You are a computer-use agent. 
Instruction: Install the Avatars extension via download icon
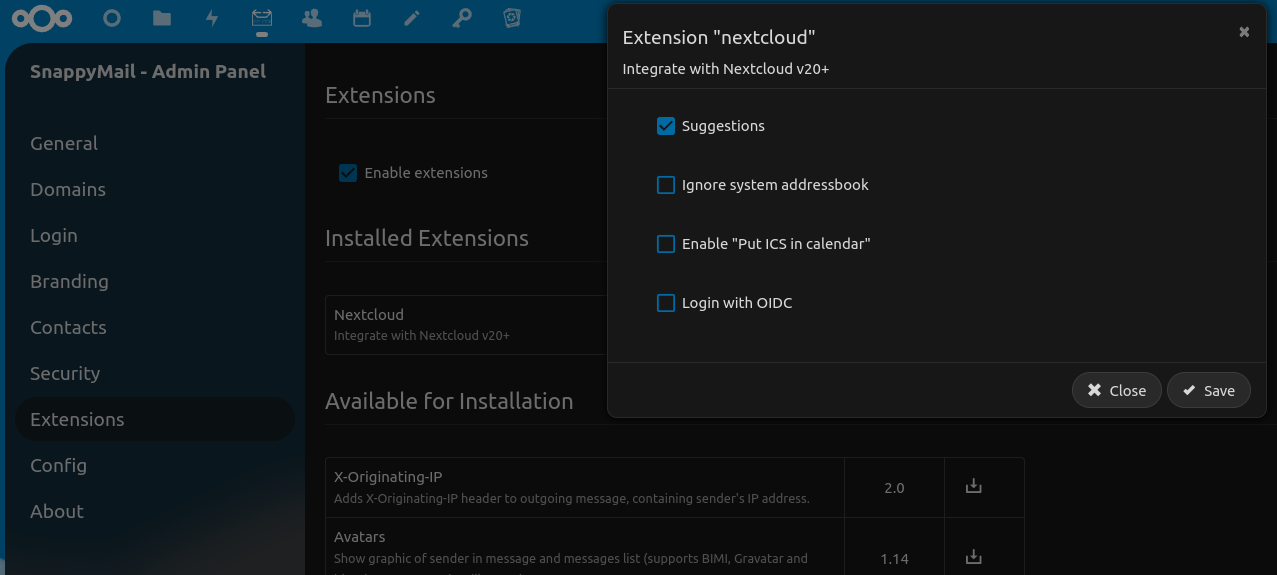974,557
